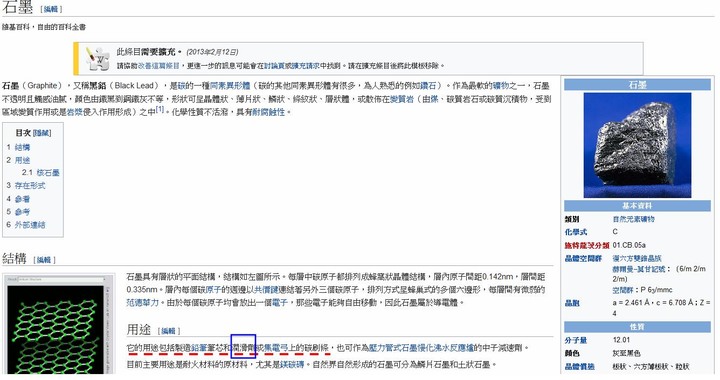720x380 pixels.
Task: Open the red 施特龍茨分類 link
Action: point(587,246)
